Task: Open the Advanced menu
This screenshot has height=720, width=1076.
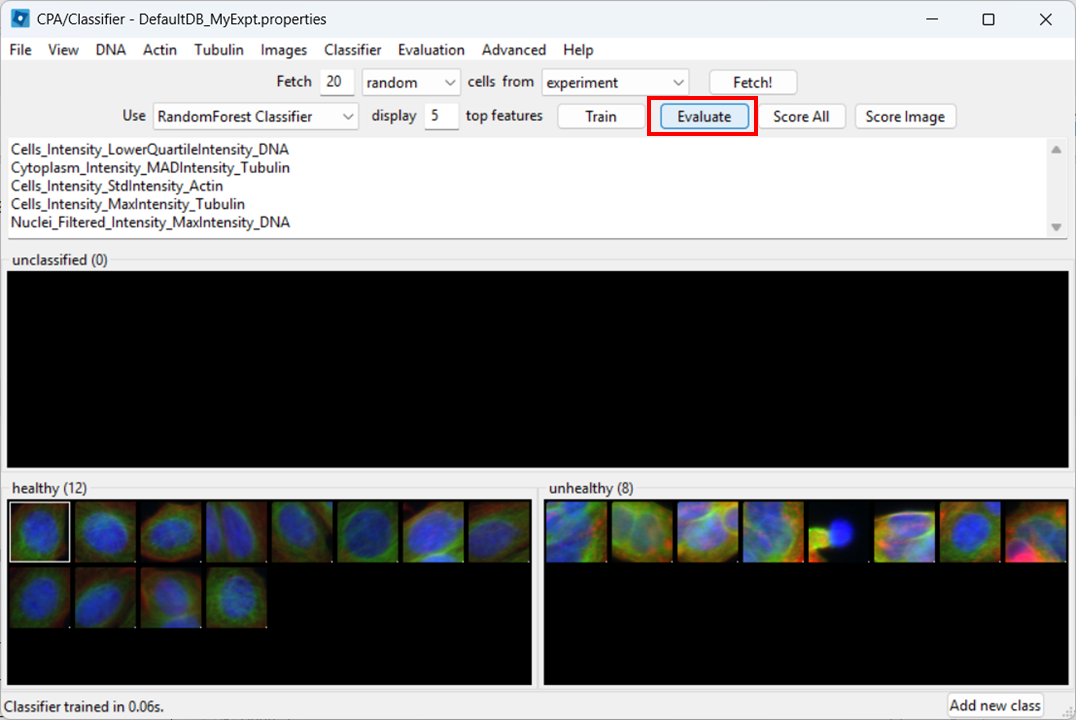Action: click(x=513, y=49)
